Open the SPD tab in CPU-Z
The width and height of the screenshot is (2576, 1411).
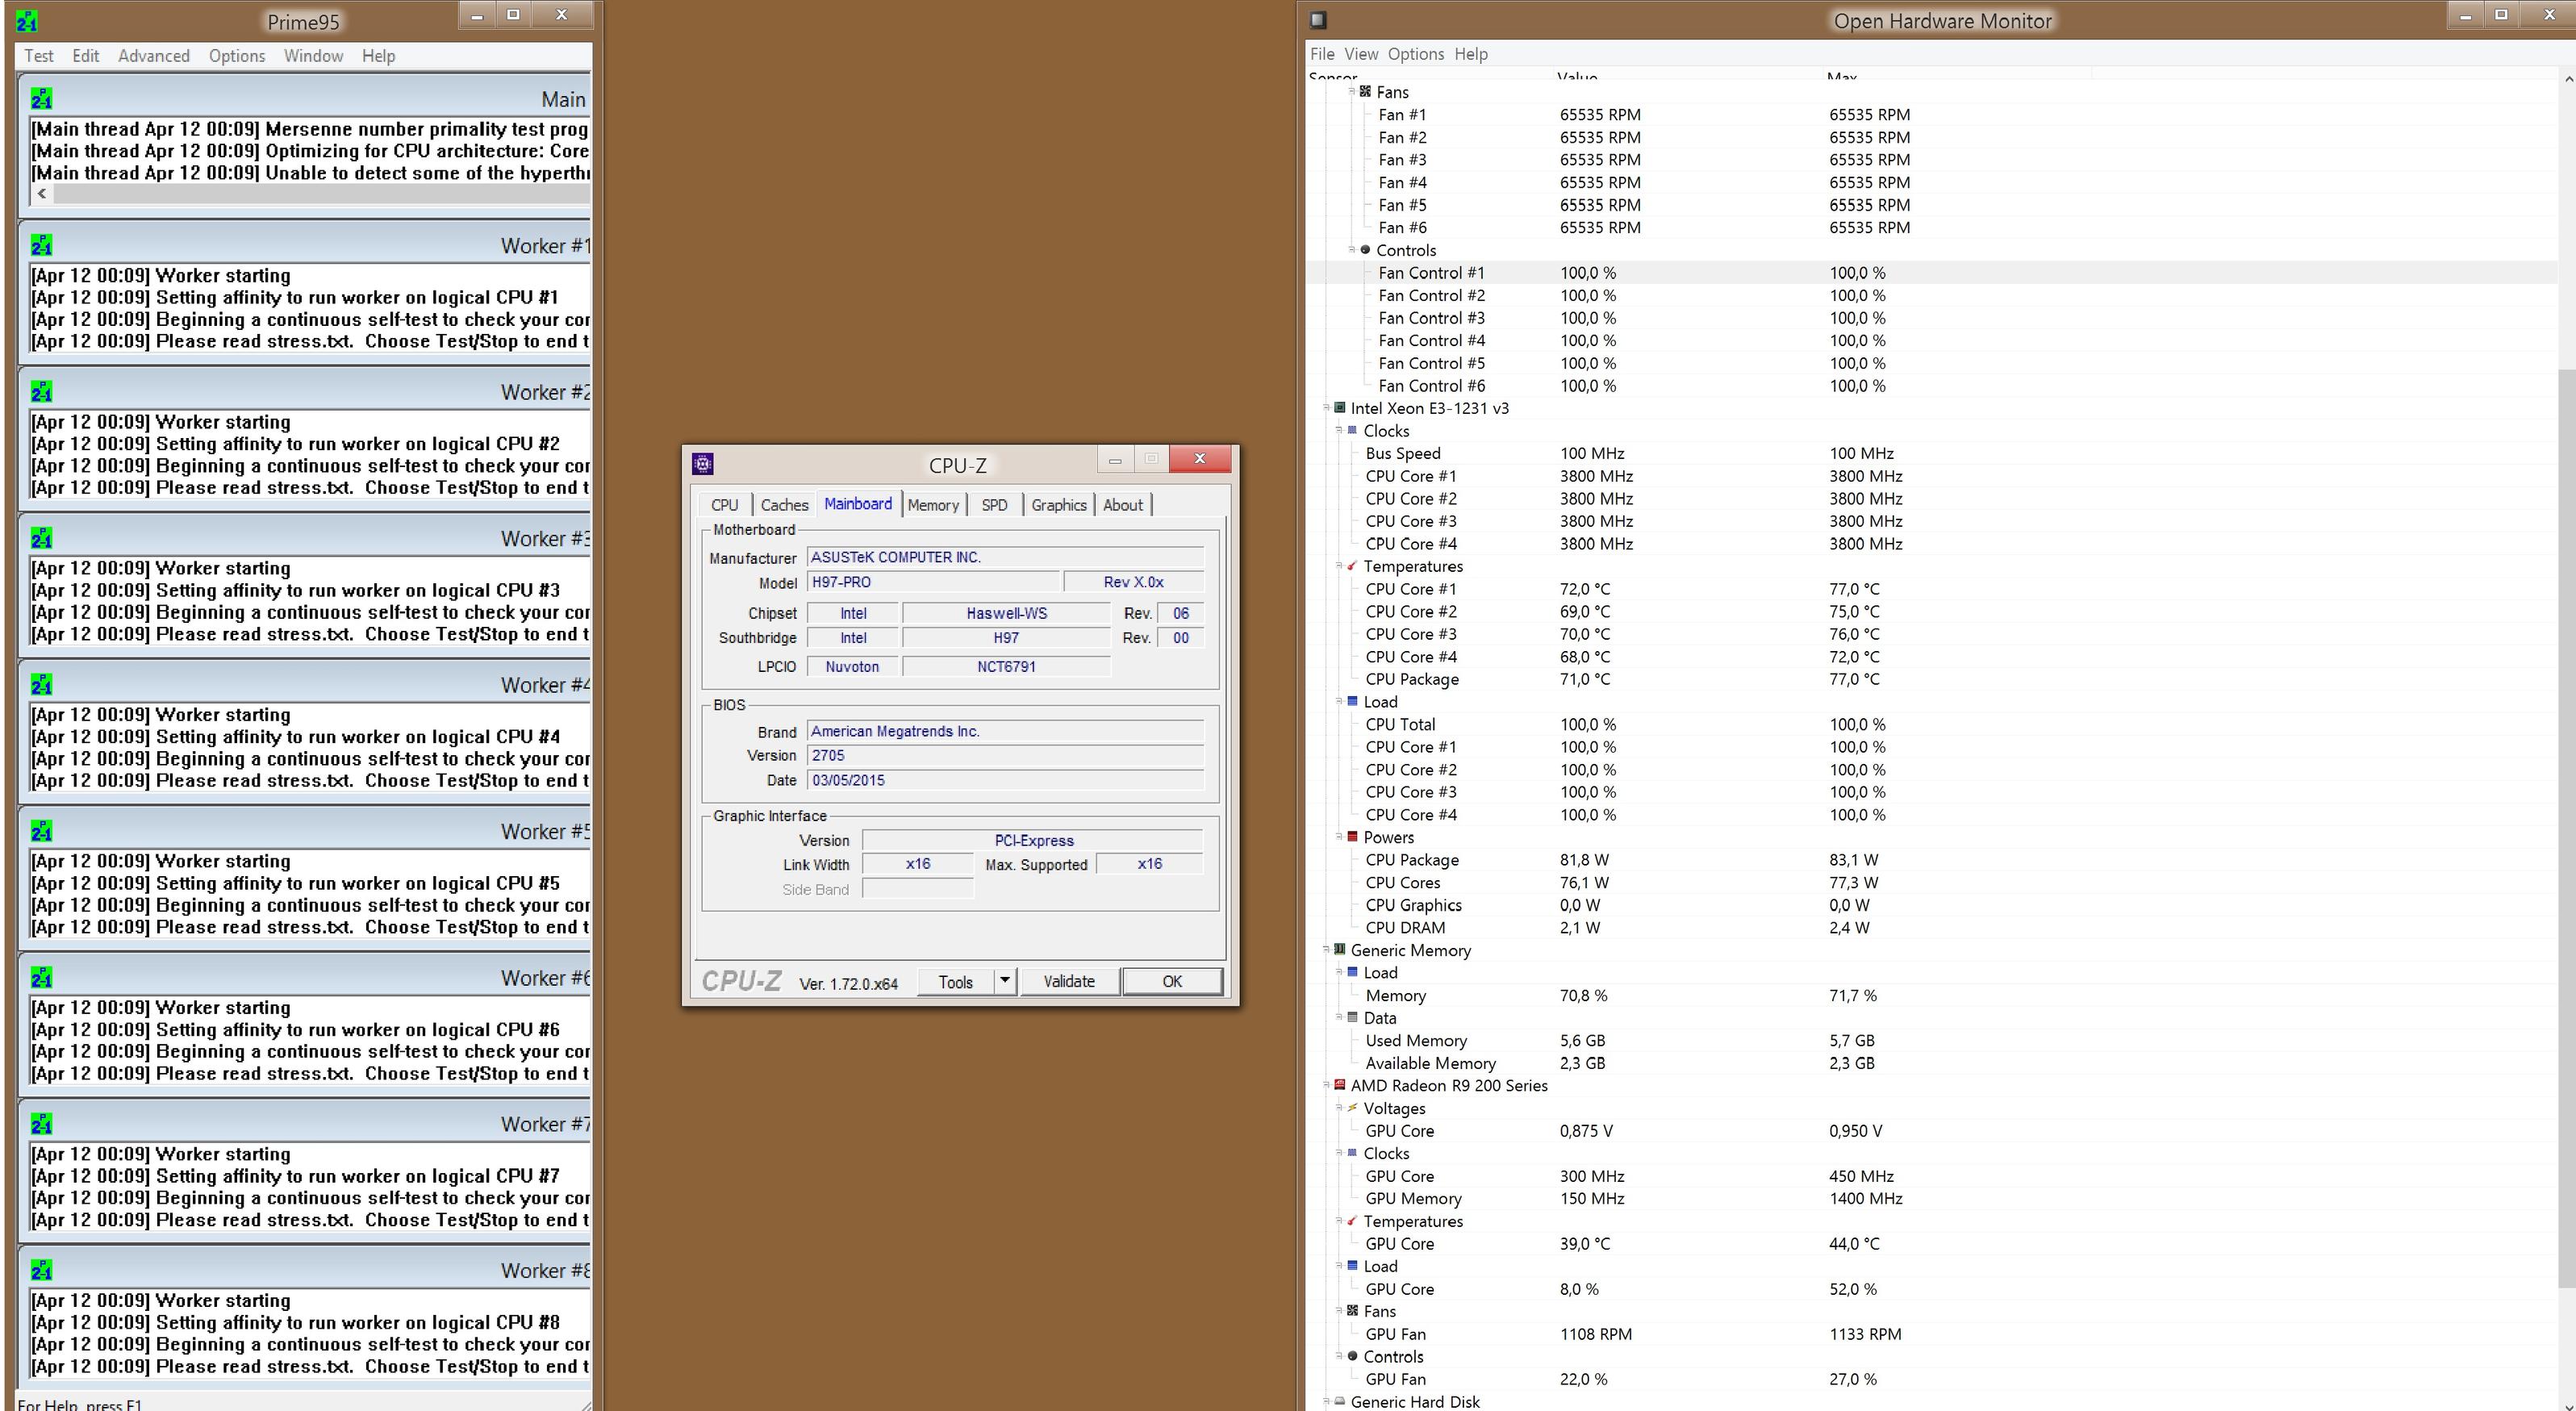coord(994,505)
